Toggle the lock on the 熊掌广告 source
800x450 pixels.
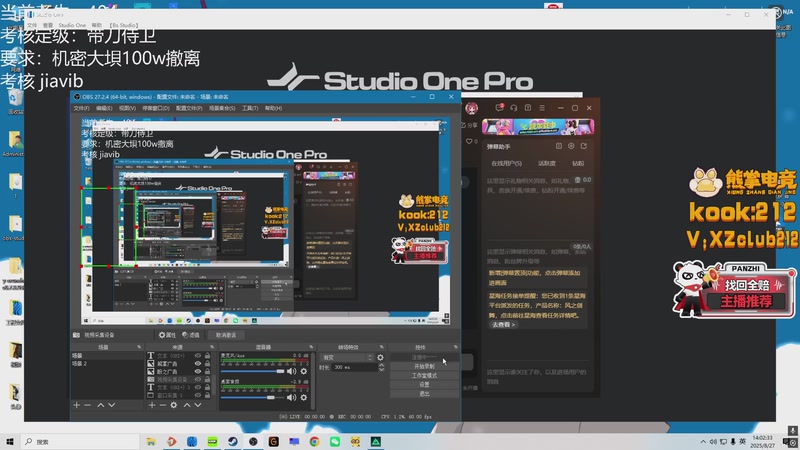pyautogui.click(x=208, y=364)
